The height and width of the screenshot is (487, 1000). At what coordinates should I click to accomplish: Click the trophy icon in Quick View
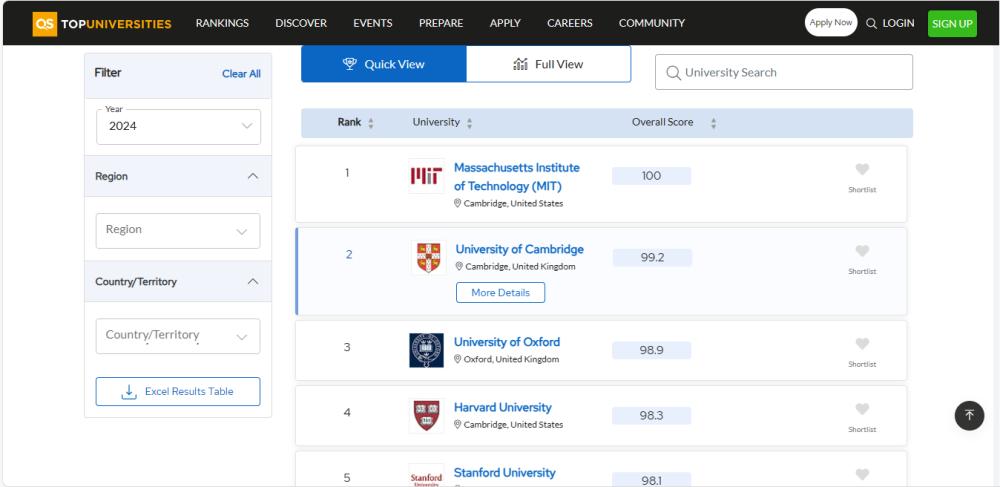(x=349, y=64)
